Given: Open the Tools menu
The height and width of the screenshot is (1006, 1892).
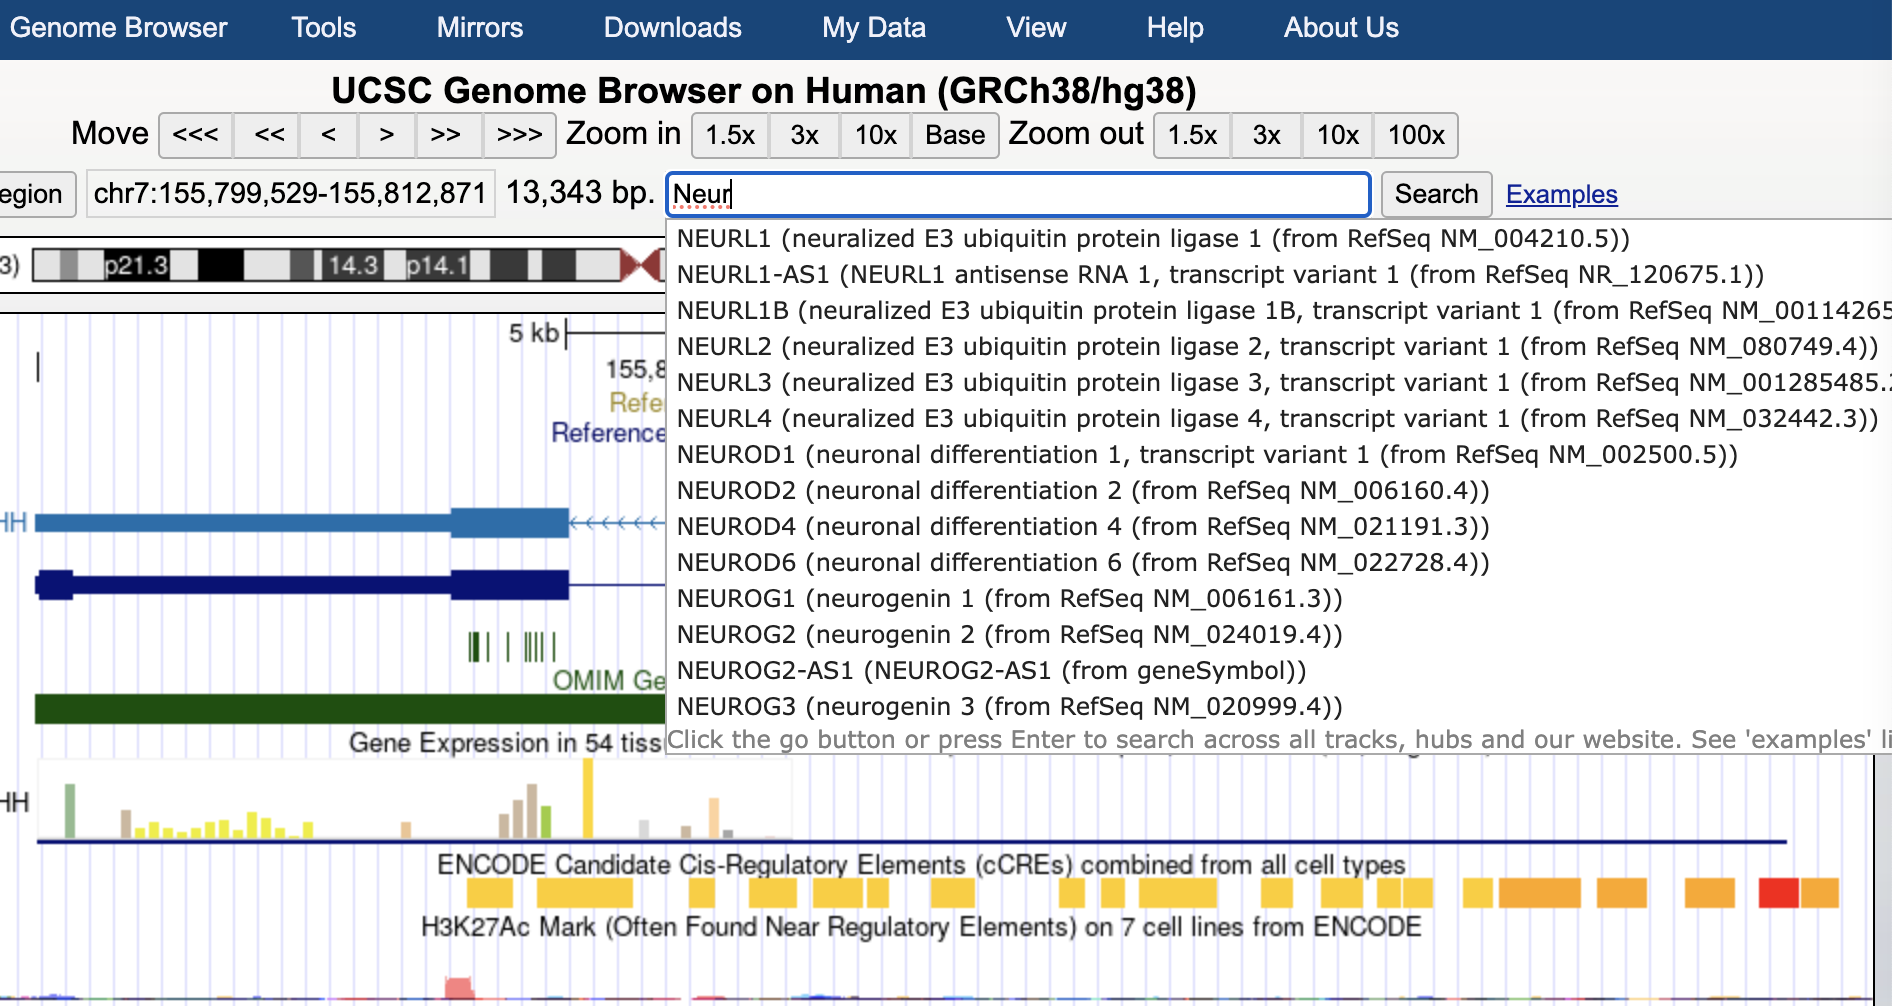Looking at the screenshot, I should click(x=323, y=28).
